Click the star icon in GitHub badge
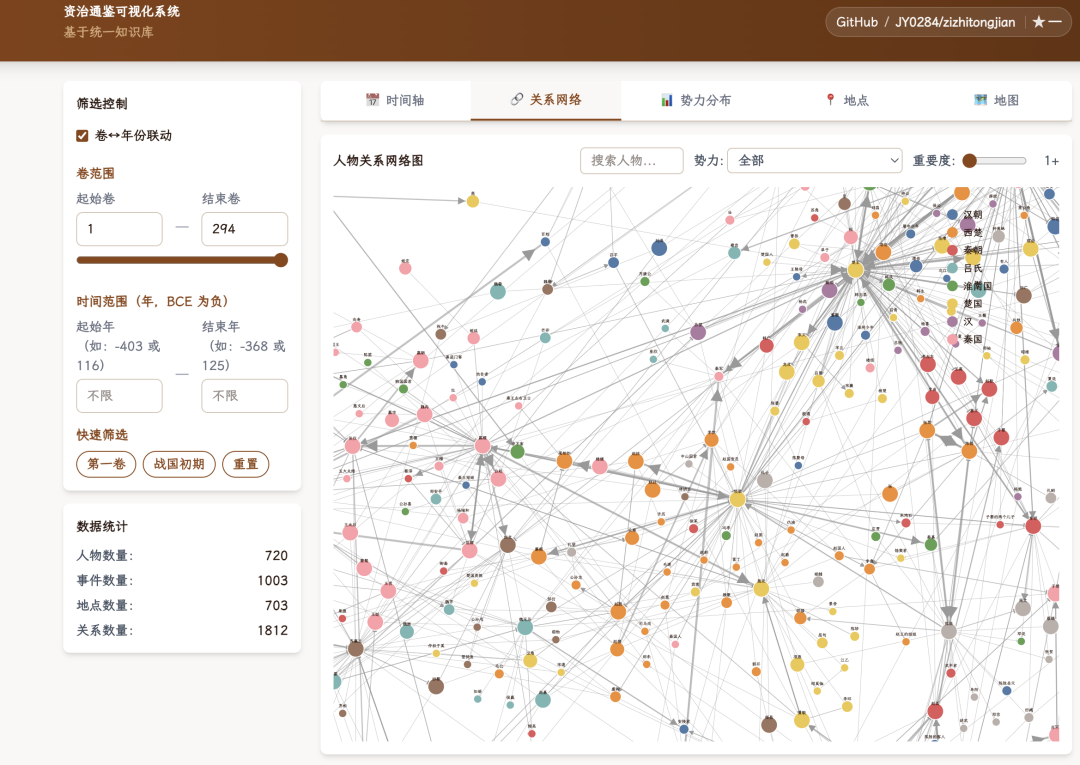Viewport: 1080px width, 765px height. point(1039,22)
